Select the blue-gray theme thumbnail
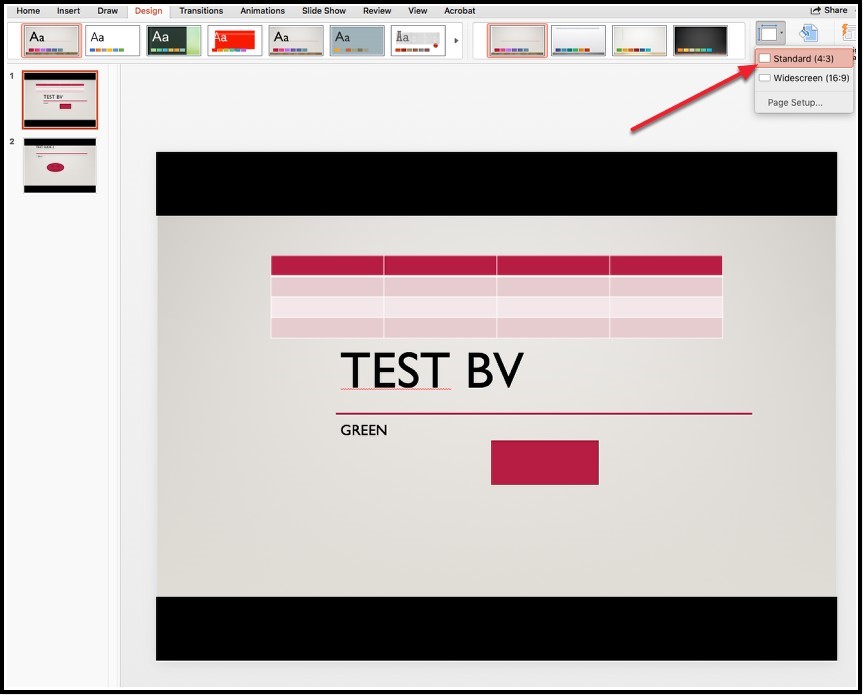Image resolution: width=863 pixels, height=695 pixels. pos(356,40)
